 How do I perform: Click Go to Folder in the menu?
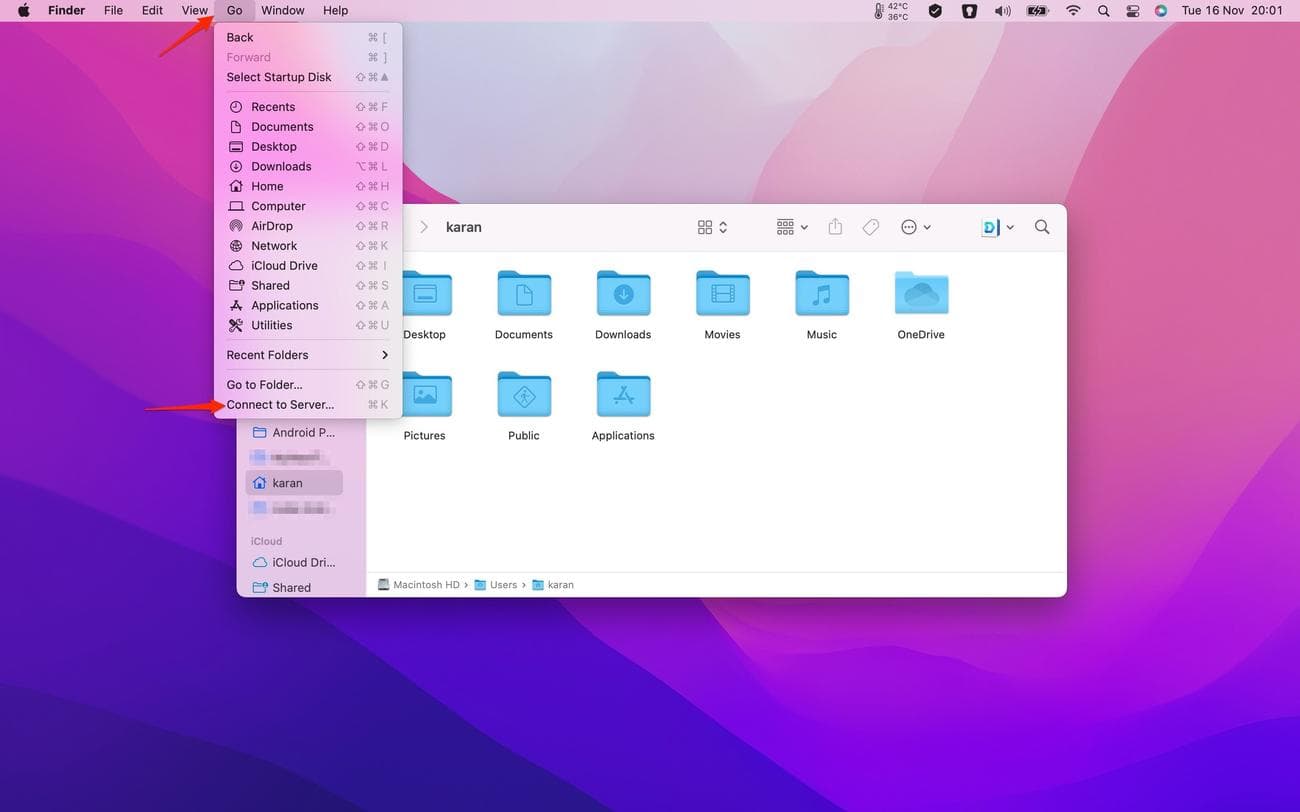click(263, 384)
